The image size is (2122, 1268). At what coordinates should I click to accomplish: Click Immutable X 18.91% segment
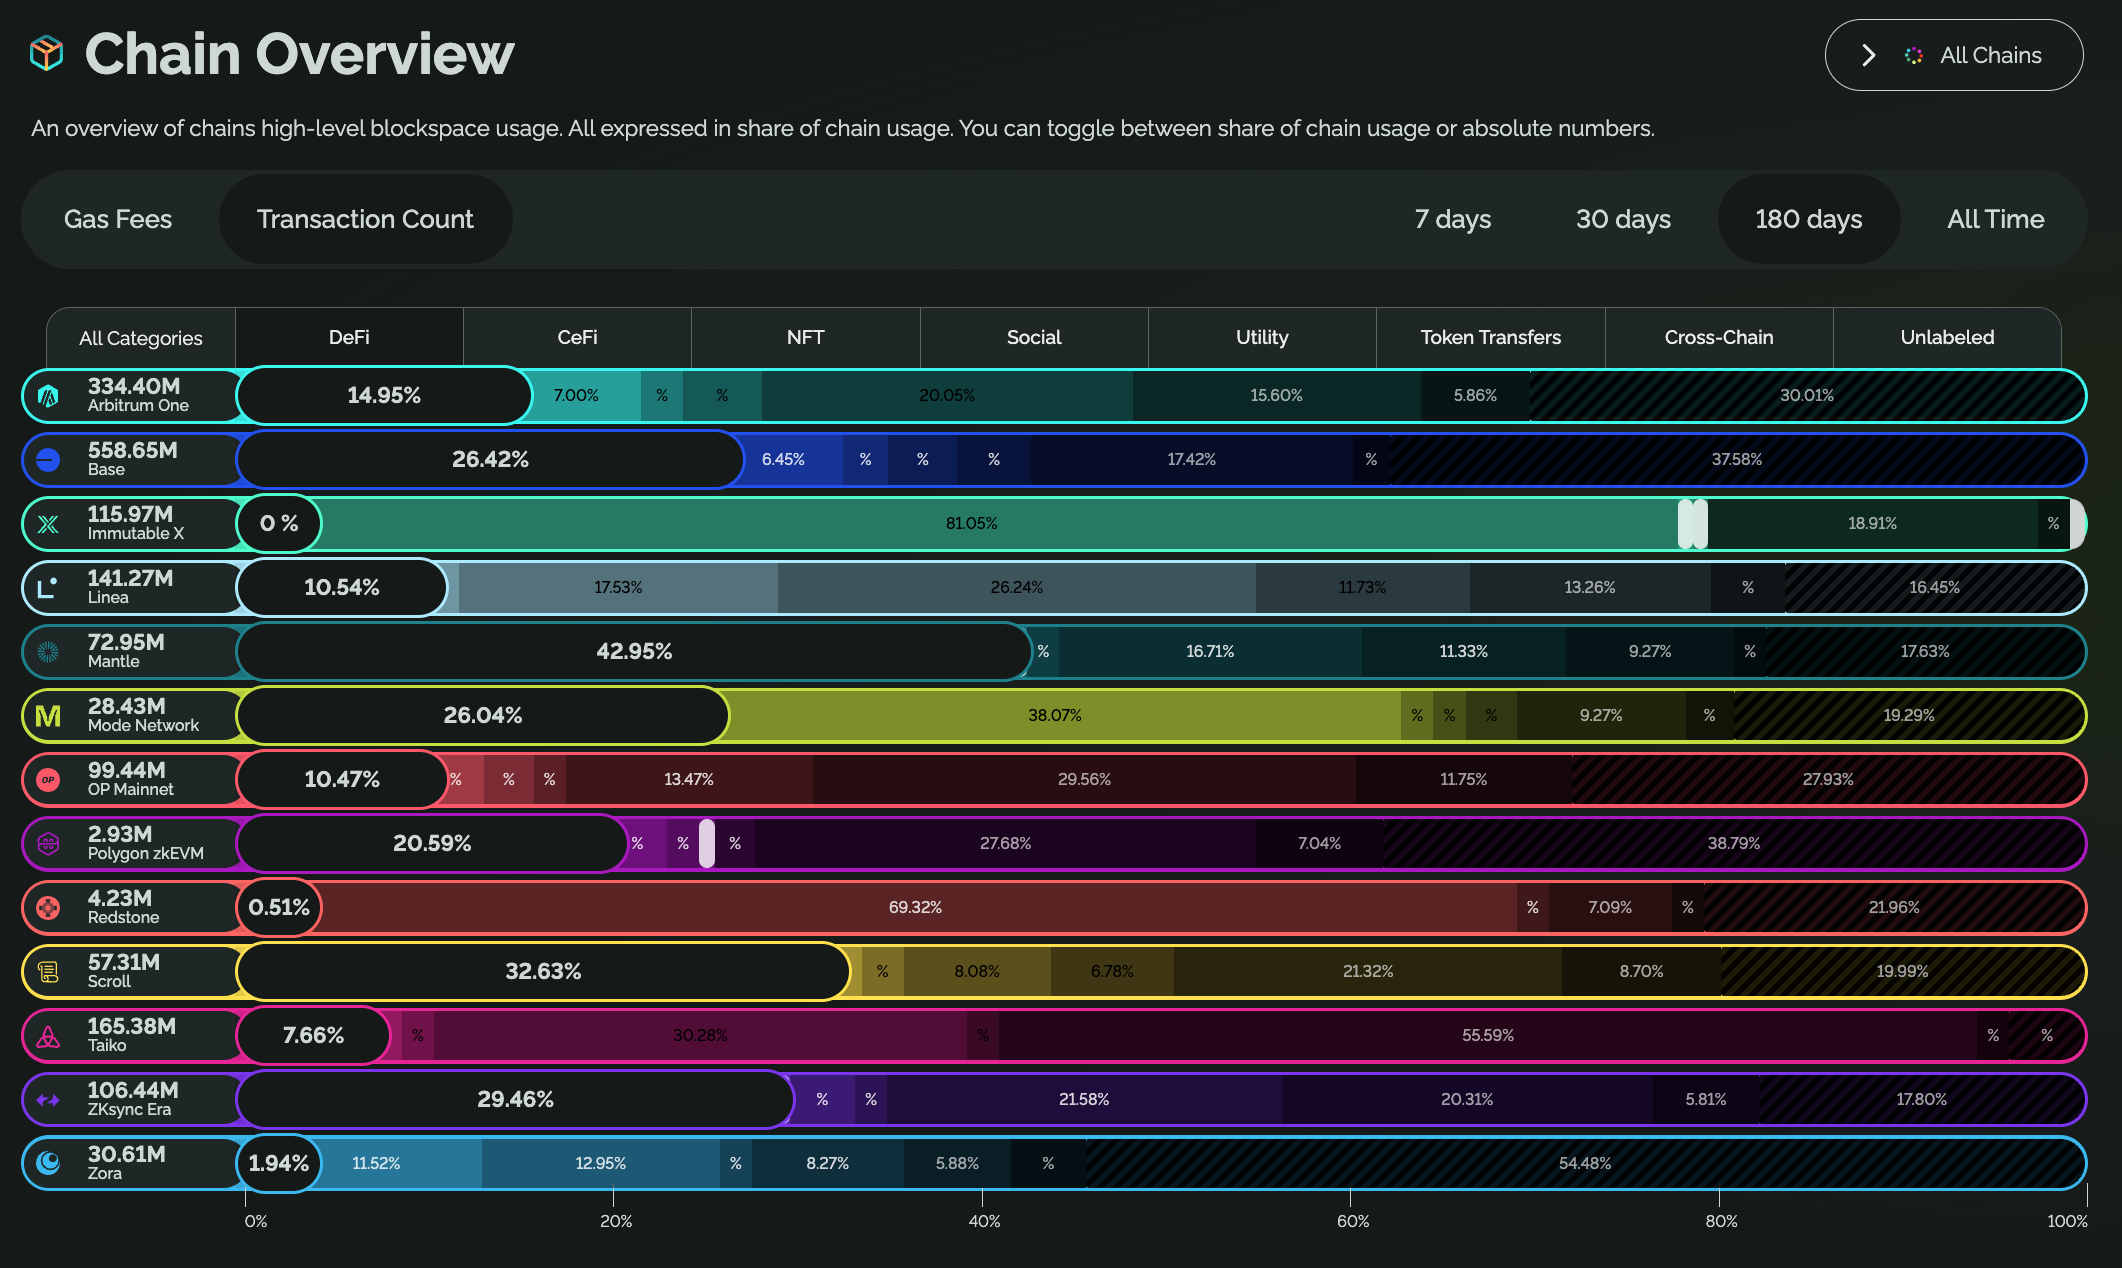1872,524
